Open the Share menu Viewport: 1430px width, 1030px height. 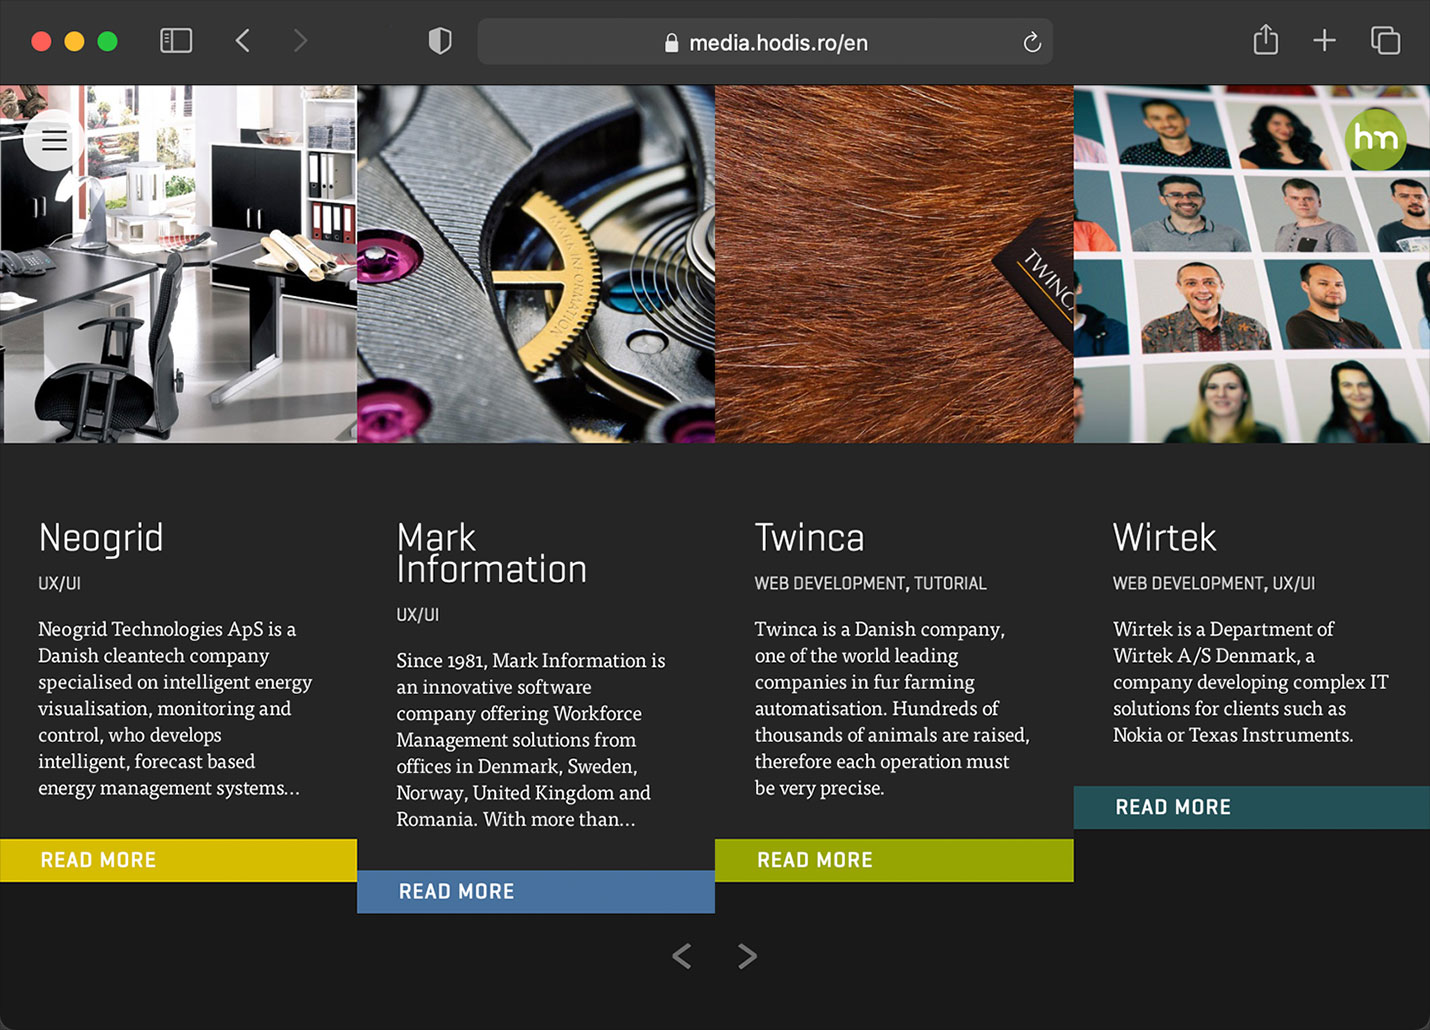point(1266,40)
